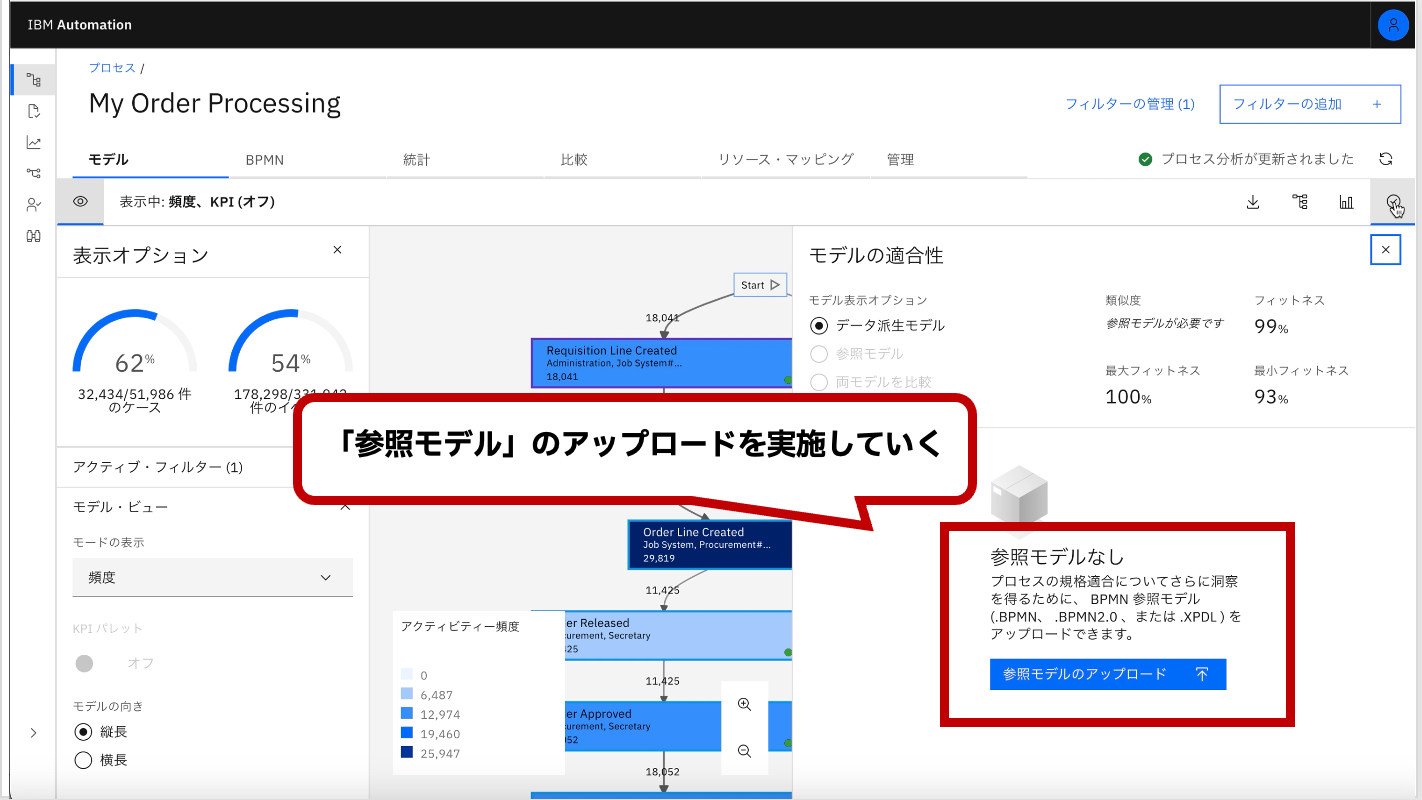This screenshot has height=800, width=1422.
Task: Click the 参照モデルのアップロード button
Action: pos(1107,674)
